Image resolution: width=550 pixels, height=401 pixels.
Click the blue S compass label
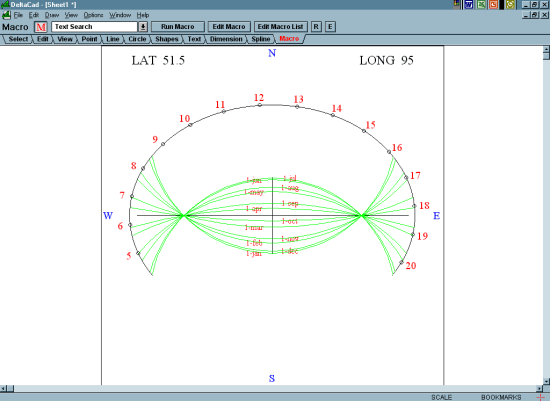pyautogui.click(x=272, y=379)
